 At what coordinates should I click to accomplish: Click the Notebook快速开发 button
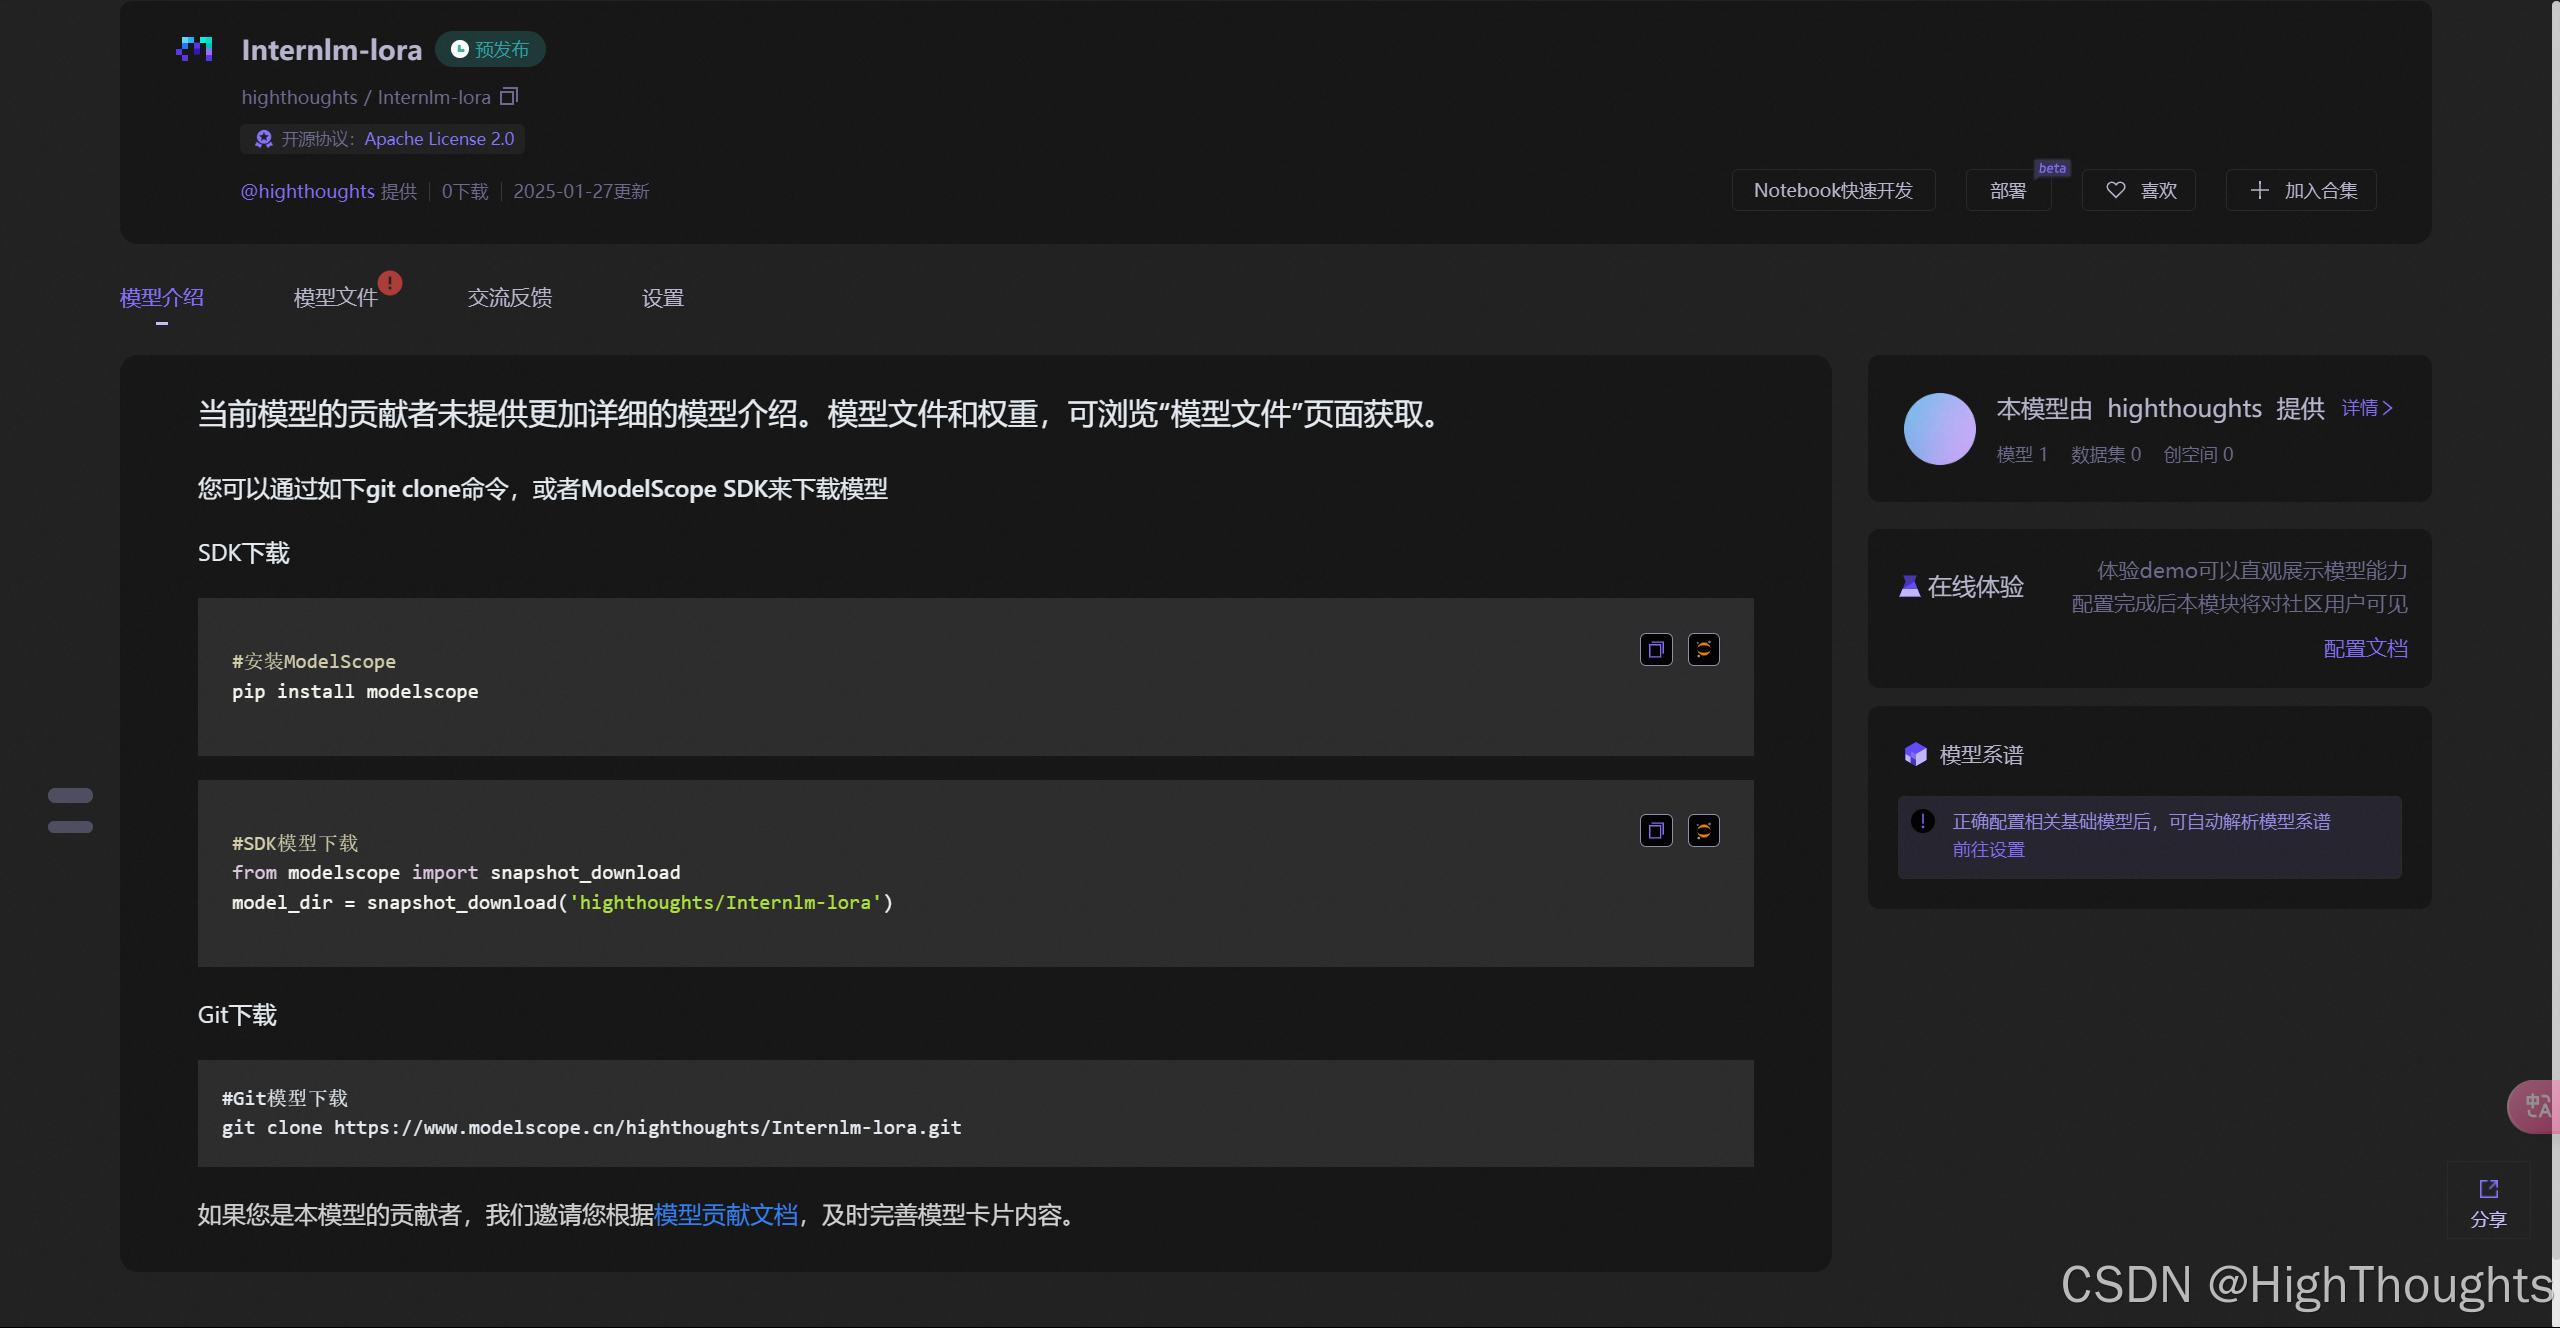[1833, 190]
